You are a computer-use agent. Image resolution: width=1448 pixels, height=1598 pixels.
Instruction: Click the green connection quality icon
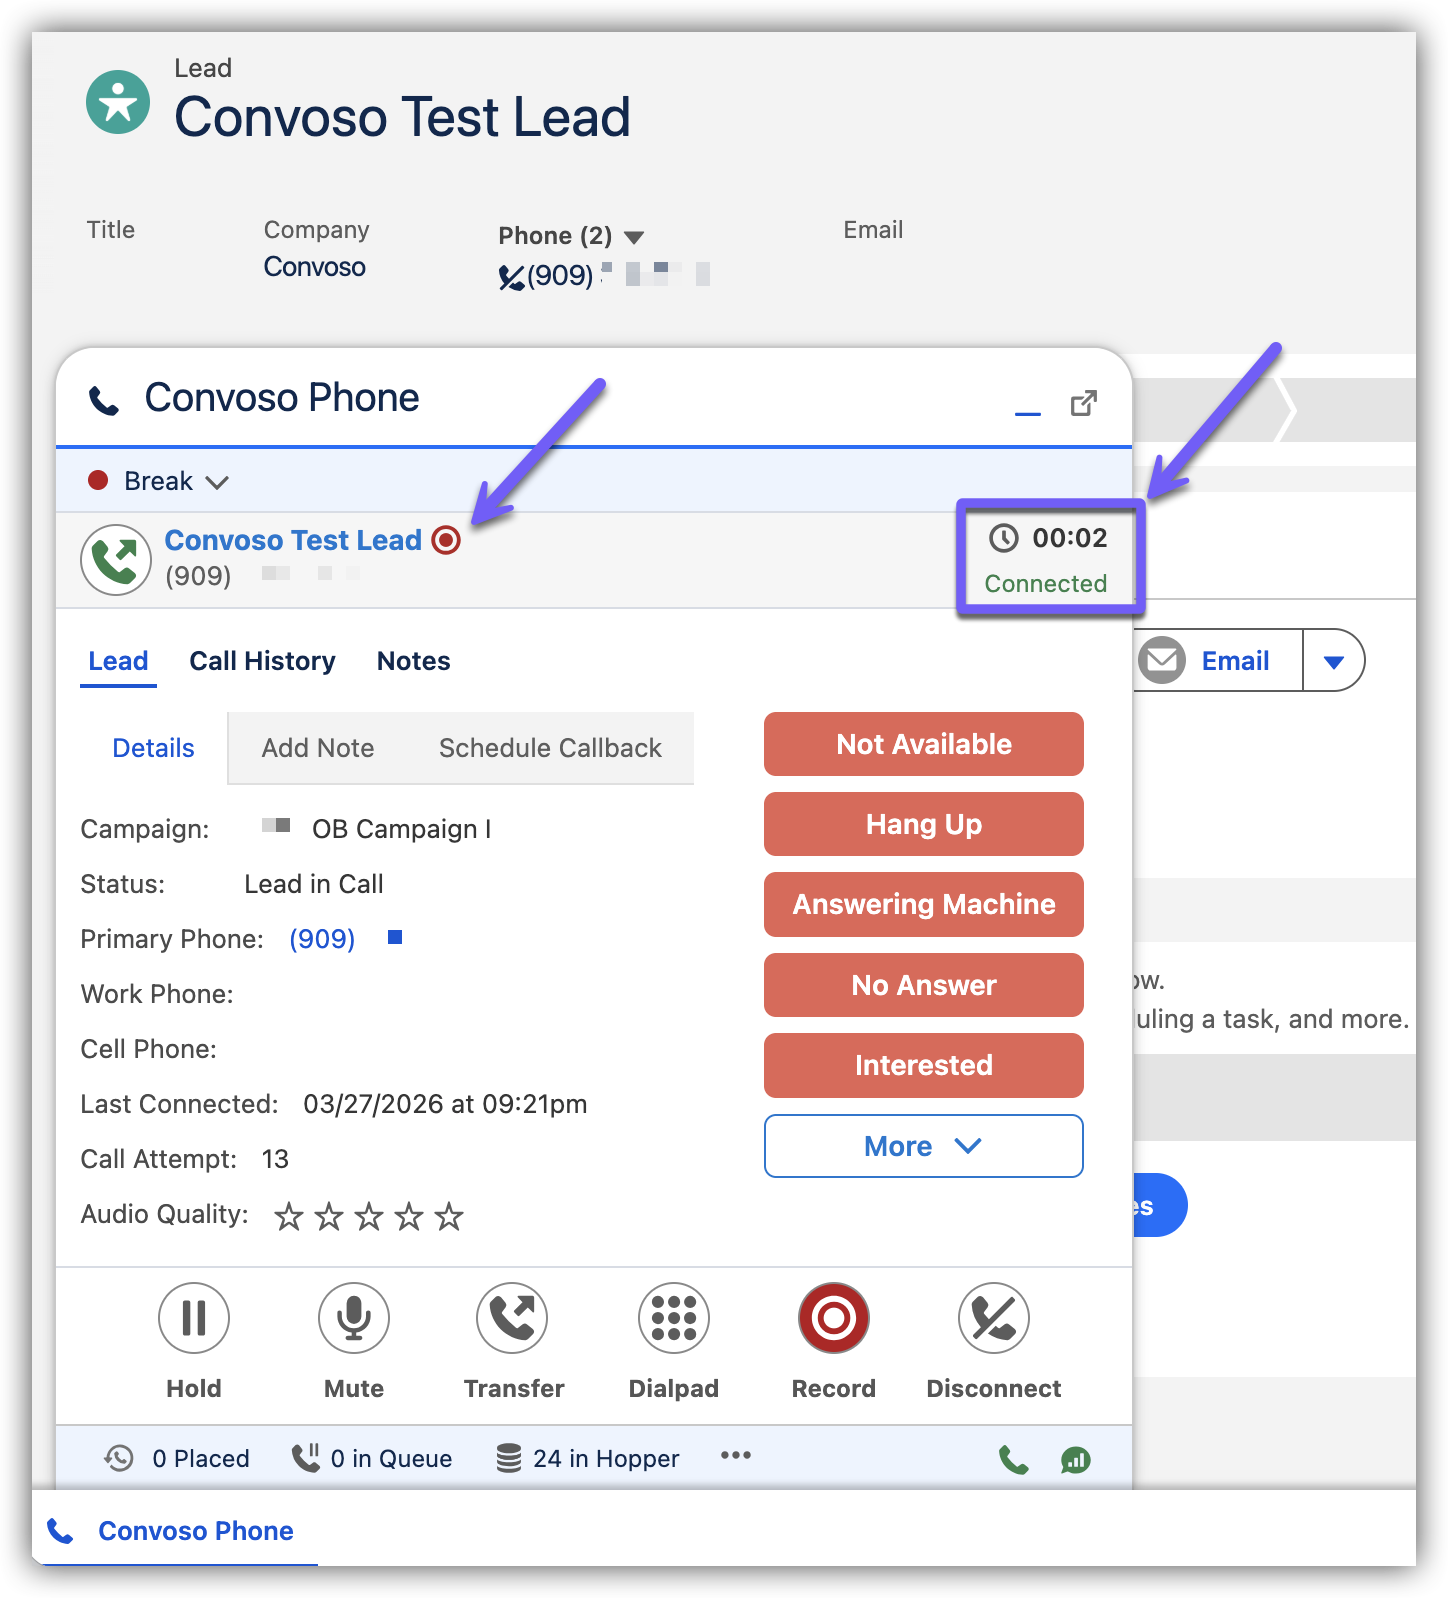[x=1075, y=1460]
